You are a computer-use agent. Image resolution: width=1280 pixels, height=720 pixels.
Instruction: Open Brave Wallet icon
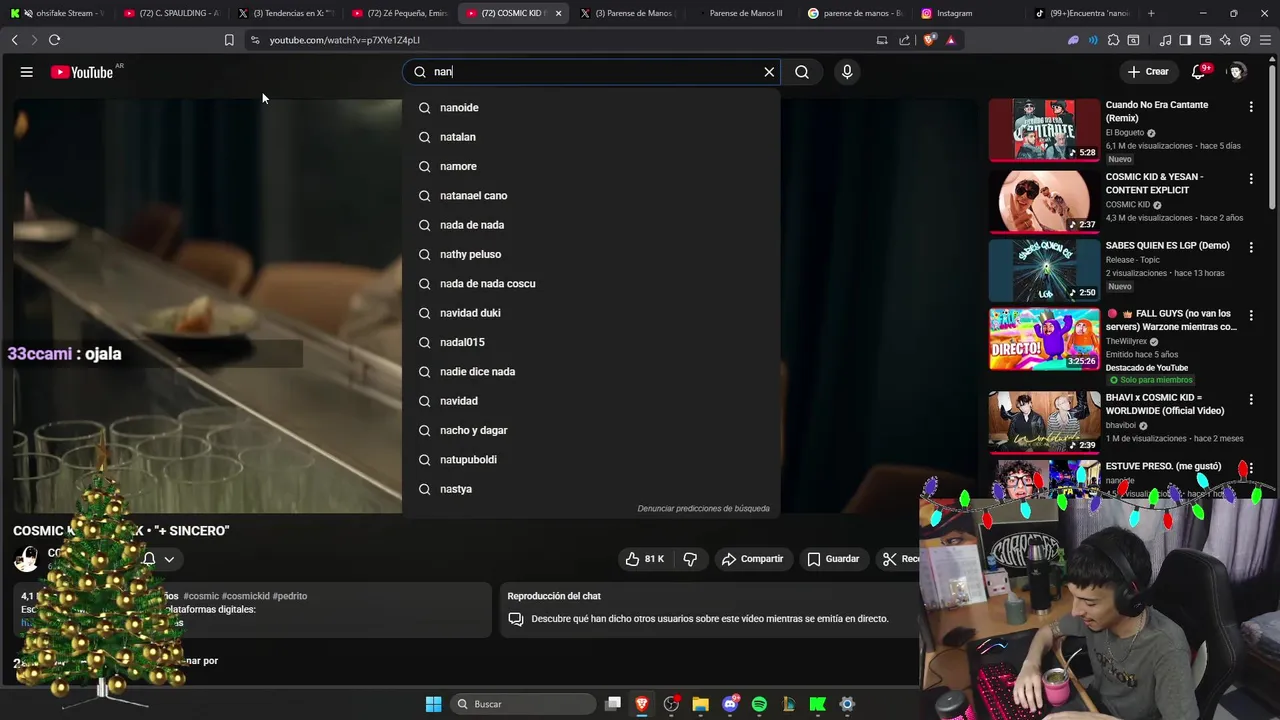[1205, 40]
